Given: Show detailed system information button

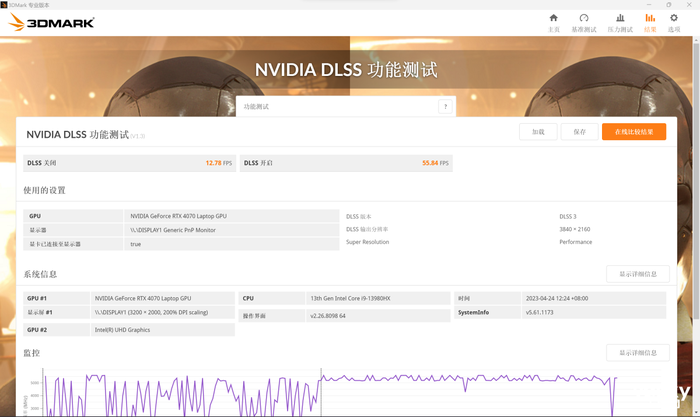Looking at the screenshot, I should [638, 274].
